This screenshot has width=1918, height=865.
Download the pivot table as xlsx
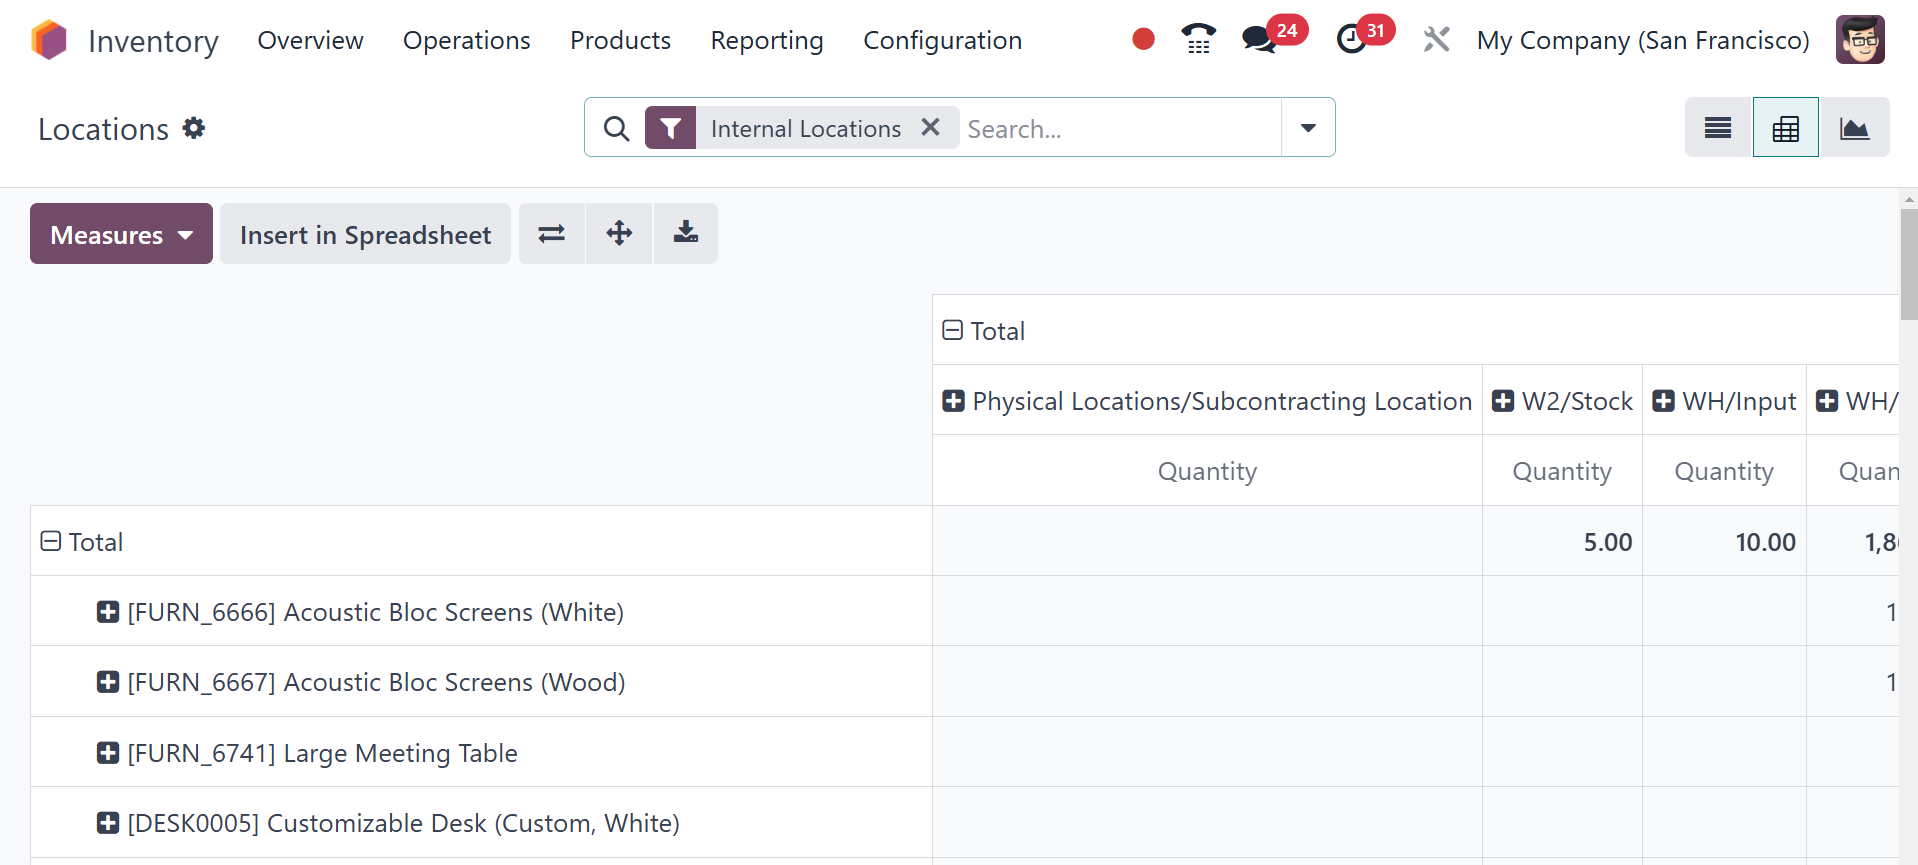685,234
